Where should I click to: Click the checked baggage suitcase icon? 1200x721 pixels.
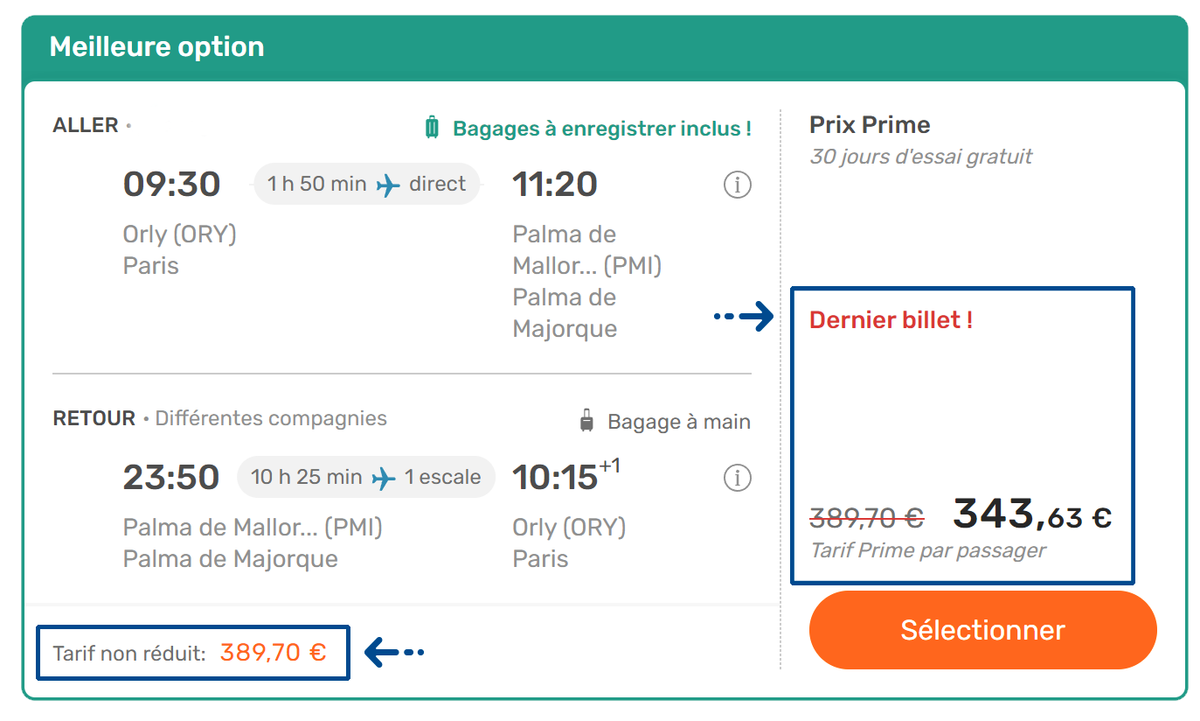tap(432, 128)
